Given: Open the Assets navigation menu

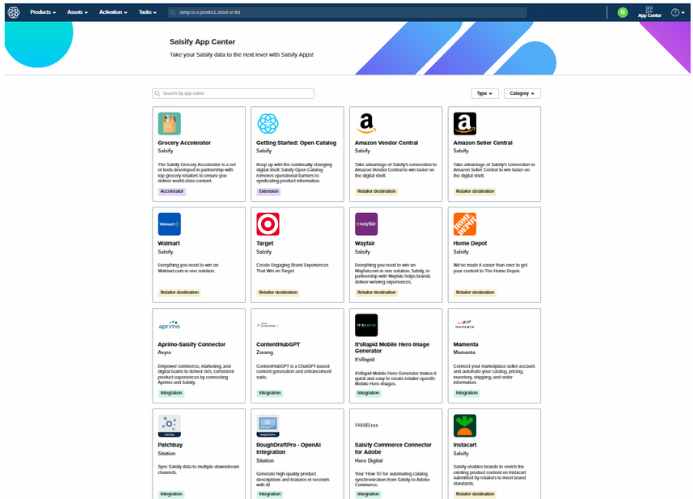Looking at the screenshot, I should (x=78, y=12).
